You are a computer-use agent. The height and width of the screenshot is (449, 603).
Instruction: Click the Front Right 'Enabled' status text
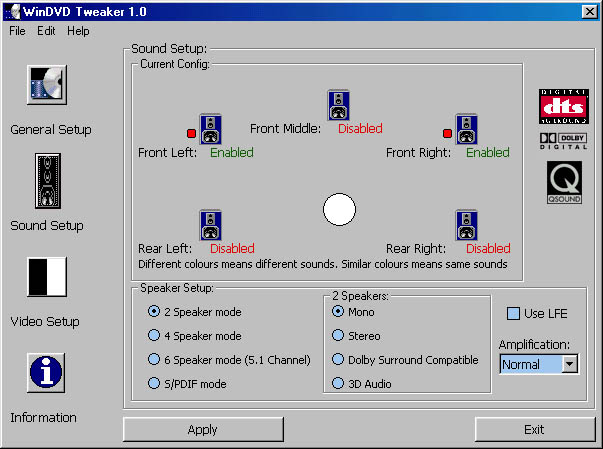[x=488, y=153]
